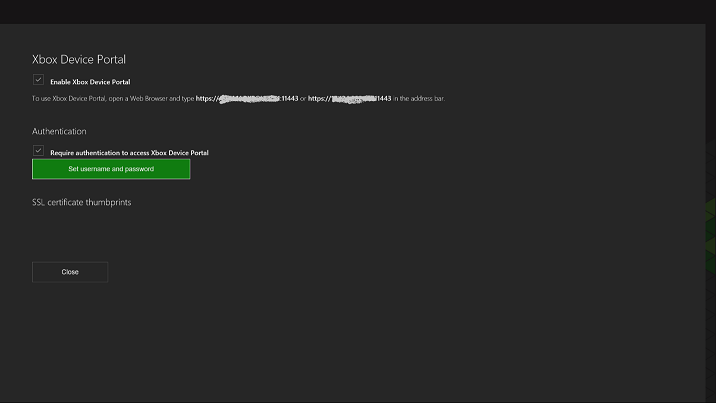The width and height of the screenshot is (716, 403).
Task: Close the Xbox Device Portal dialog
Action: click(70, 272)
